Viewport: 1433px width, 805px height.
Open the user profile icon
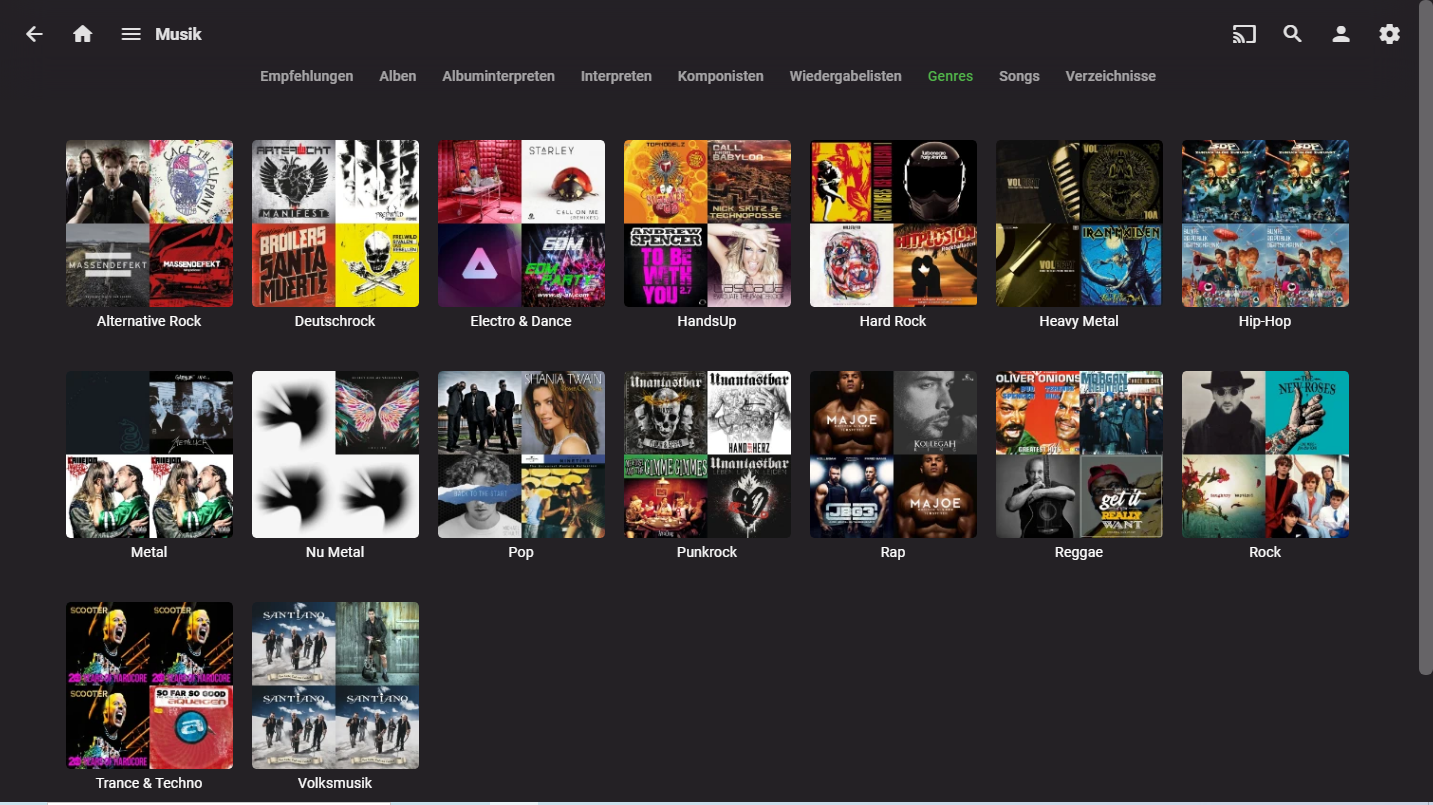1341,34
